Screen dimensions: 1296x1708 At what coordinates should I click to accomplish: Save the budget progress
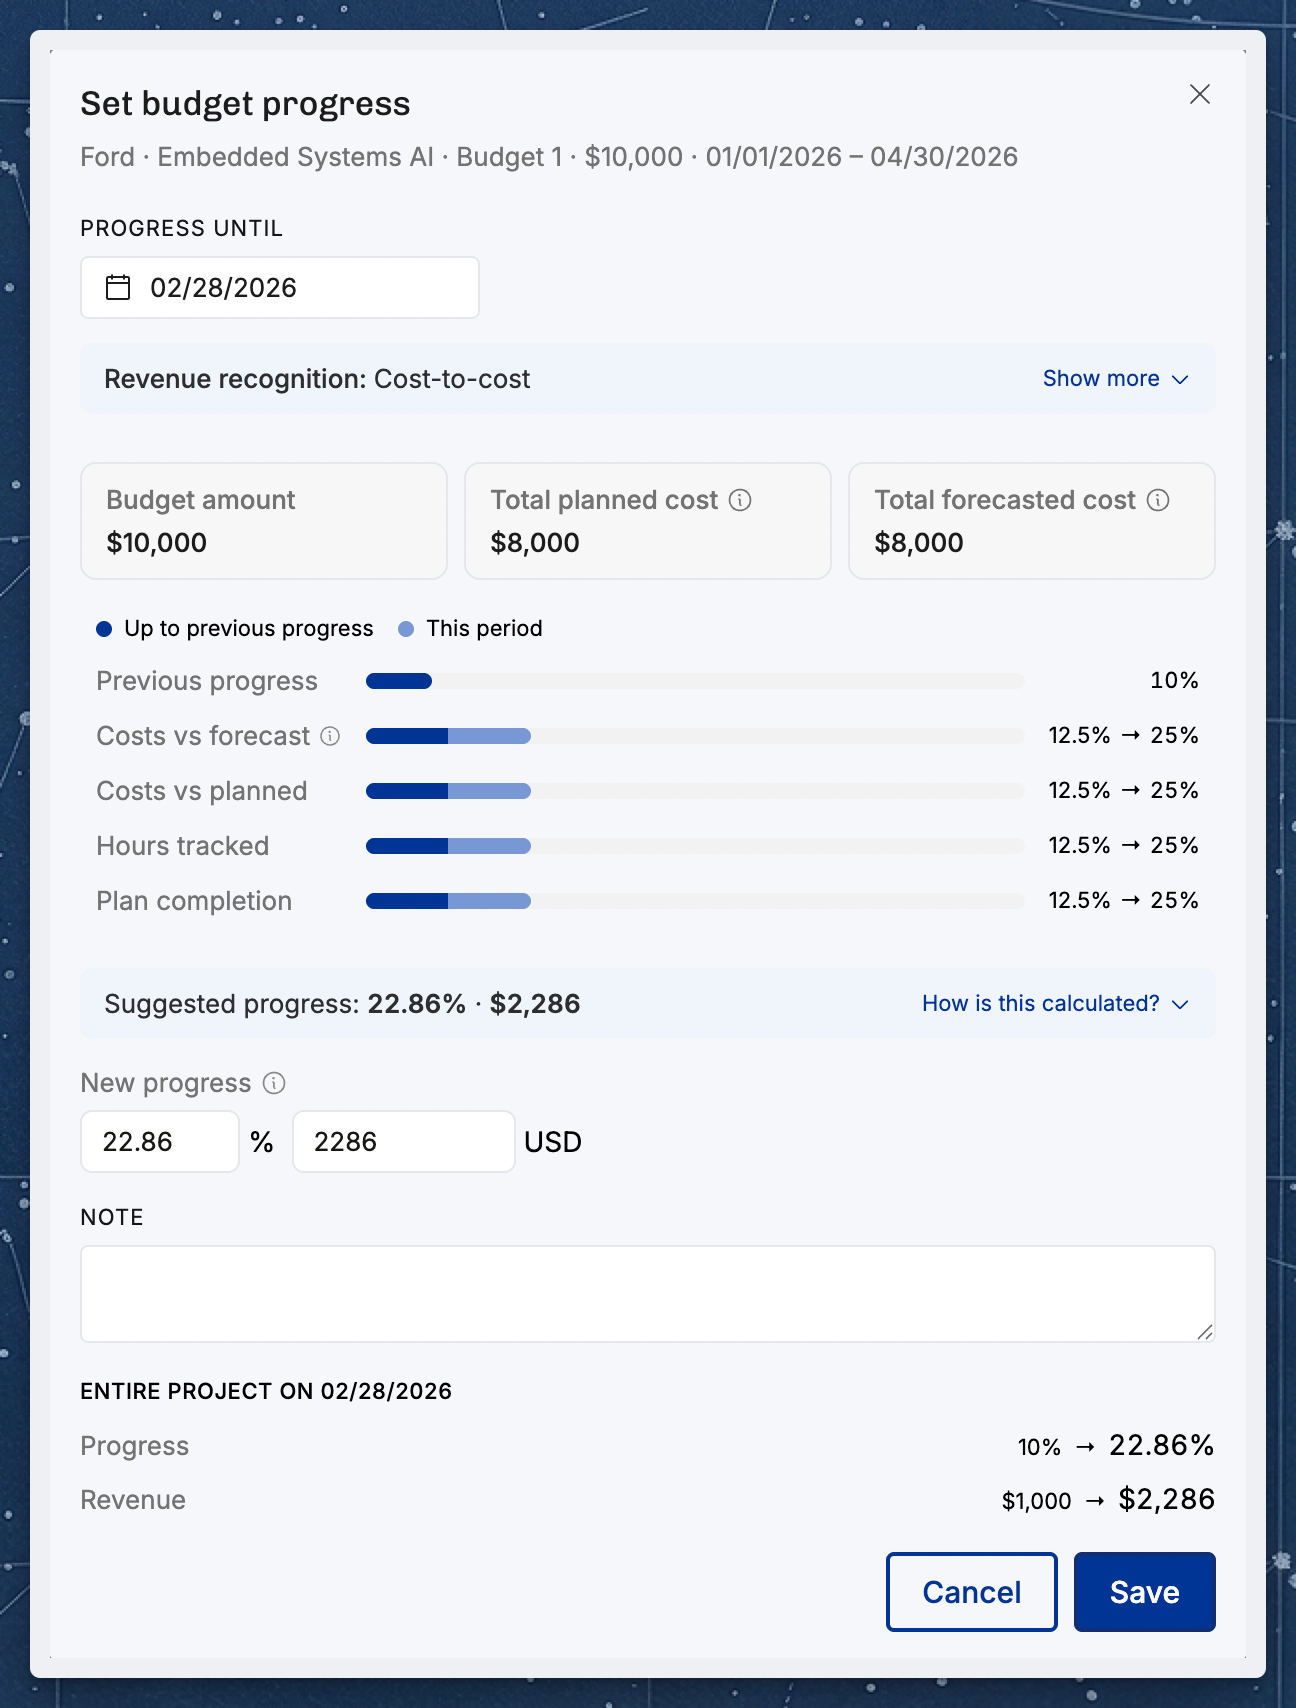(1145, 1592)
